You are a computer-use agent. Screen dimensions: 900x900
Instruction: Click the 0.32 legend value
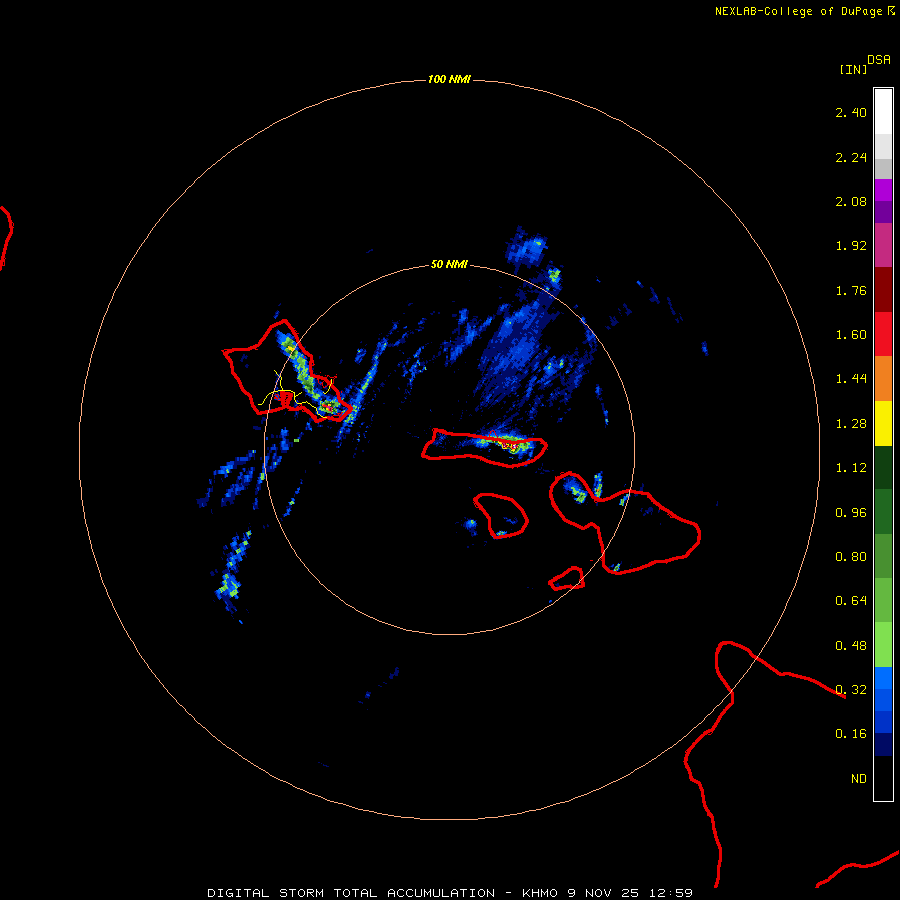pos(851,690)
